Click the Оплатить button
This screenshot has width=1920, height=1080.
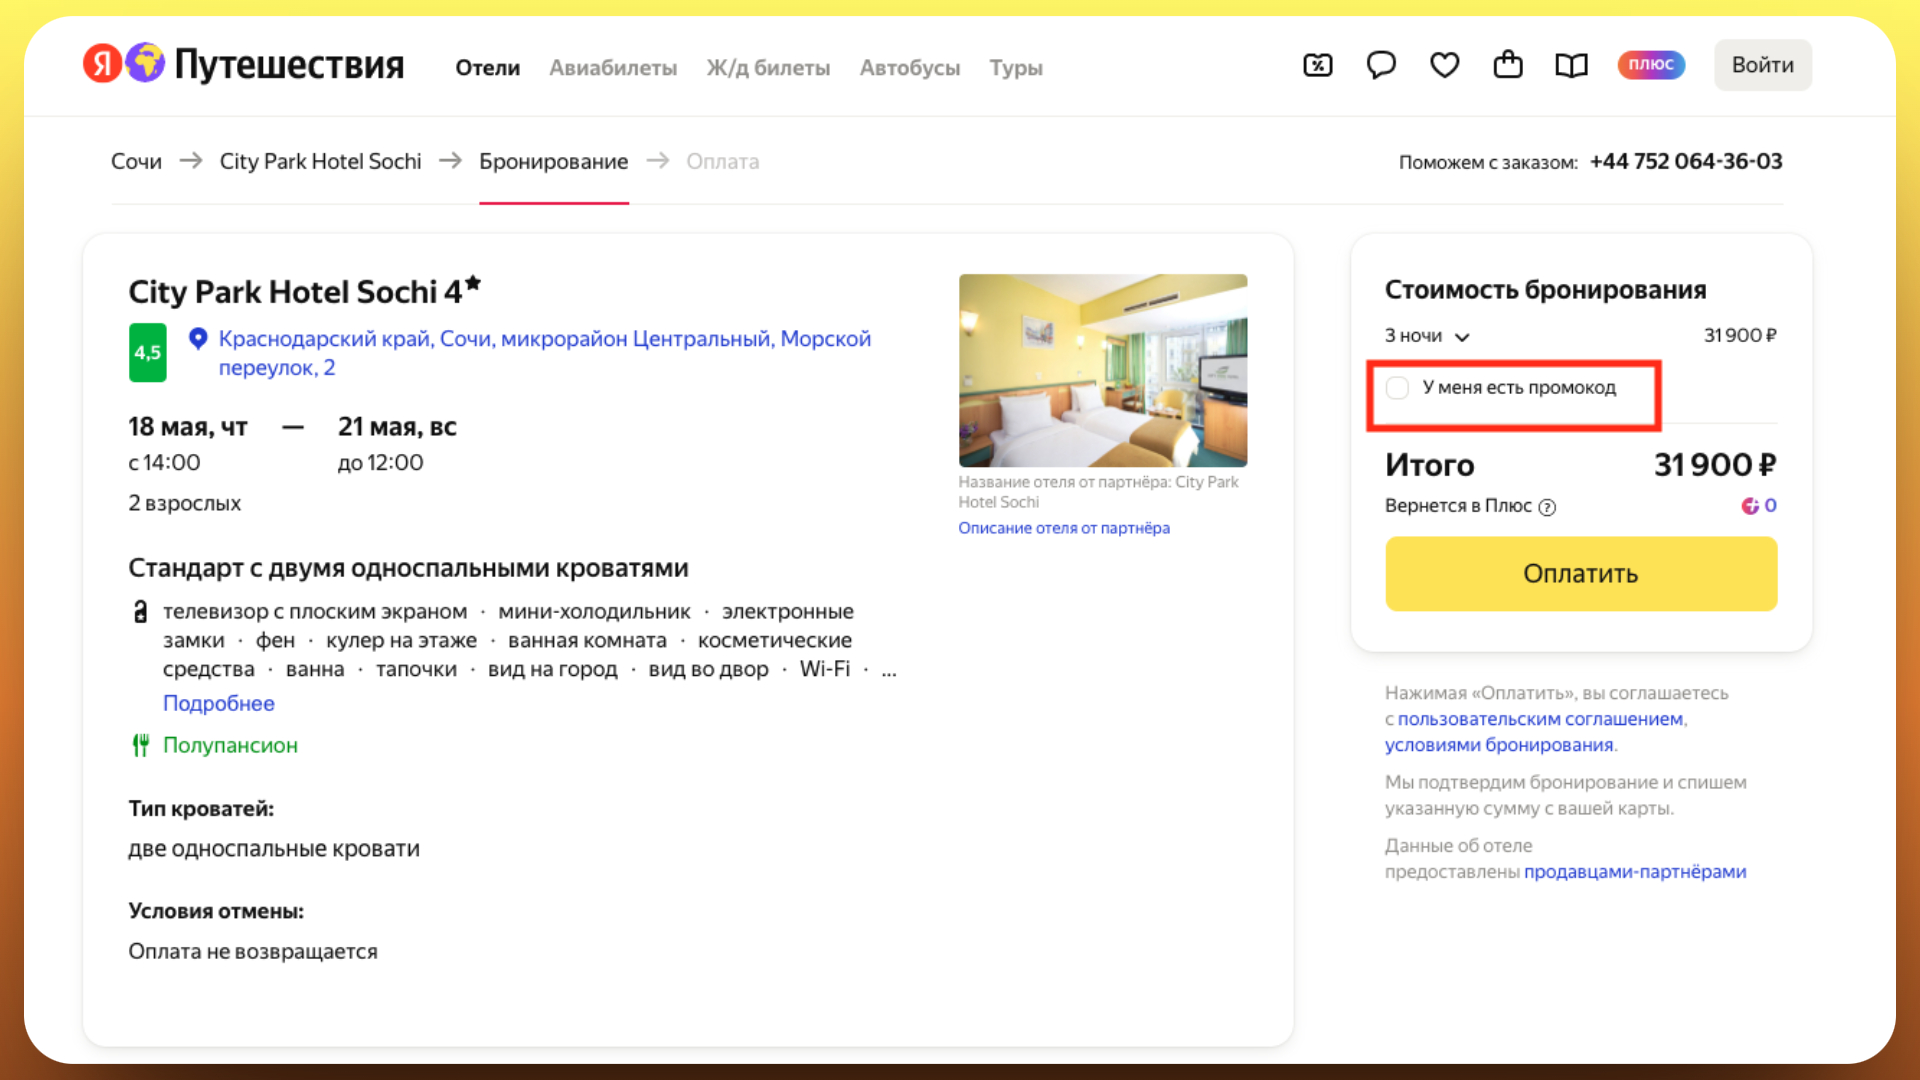(1580, 573)
